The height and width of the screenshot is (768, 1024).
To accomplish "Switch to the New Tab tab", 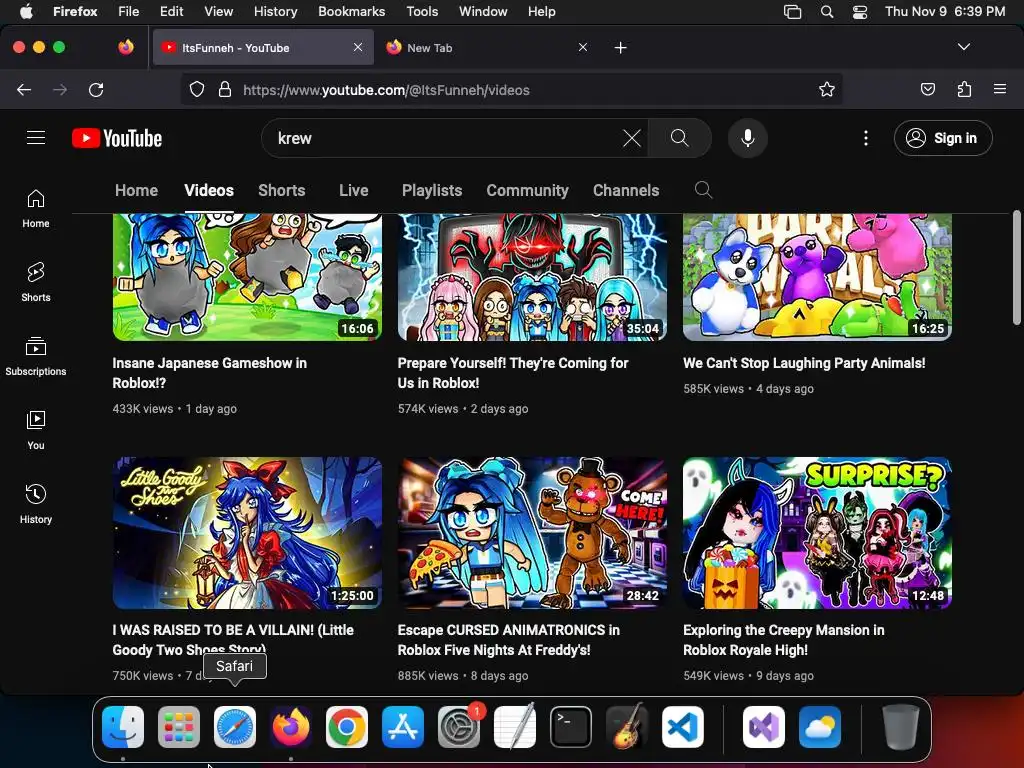I will pyautogui.click(x=487, y=48).
